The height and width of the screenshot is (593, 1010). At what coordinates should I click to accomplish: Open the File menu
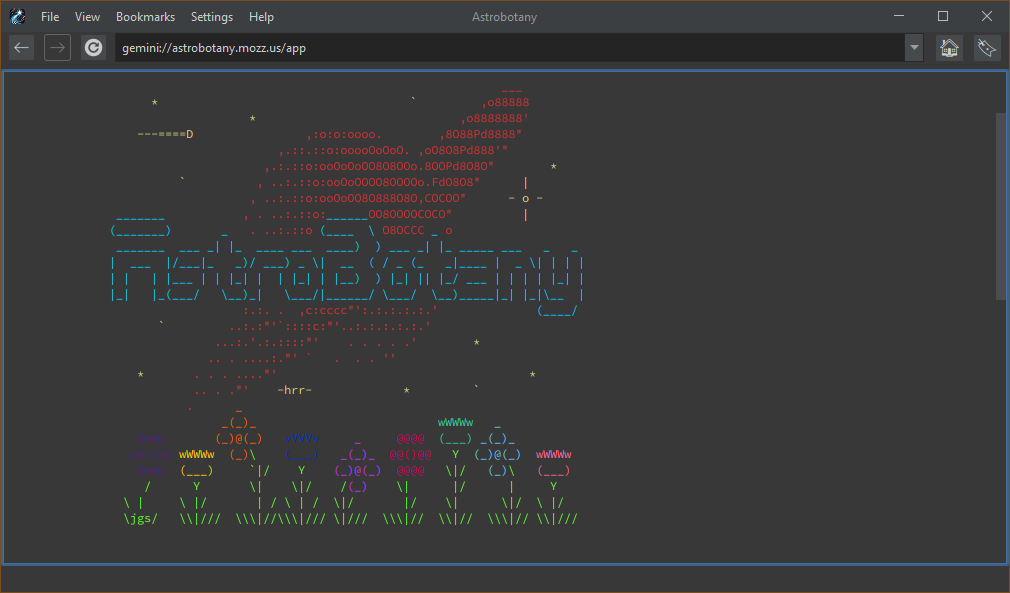coord(50,17)
